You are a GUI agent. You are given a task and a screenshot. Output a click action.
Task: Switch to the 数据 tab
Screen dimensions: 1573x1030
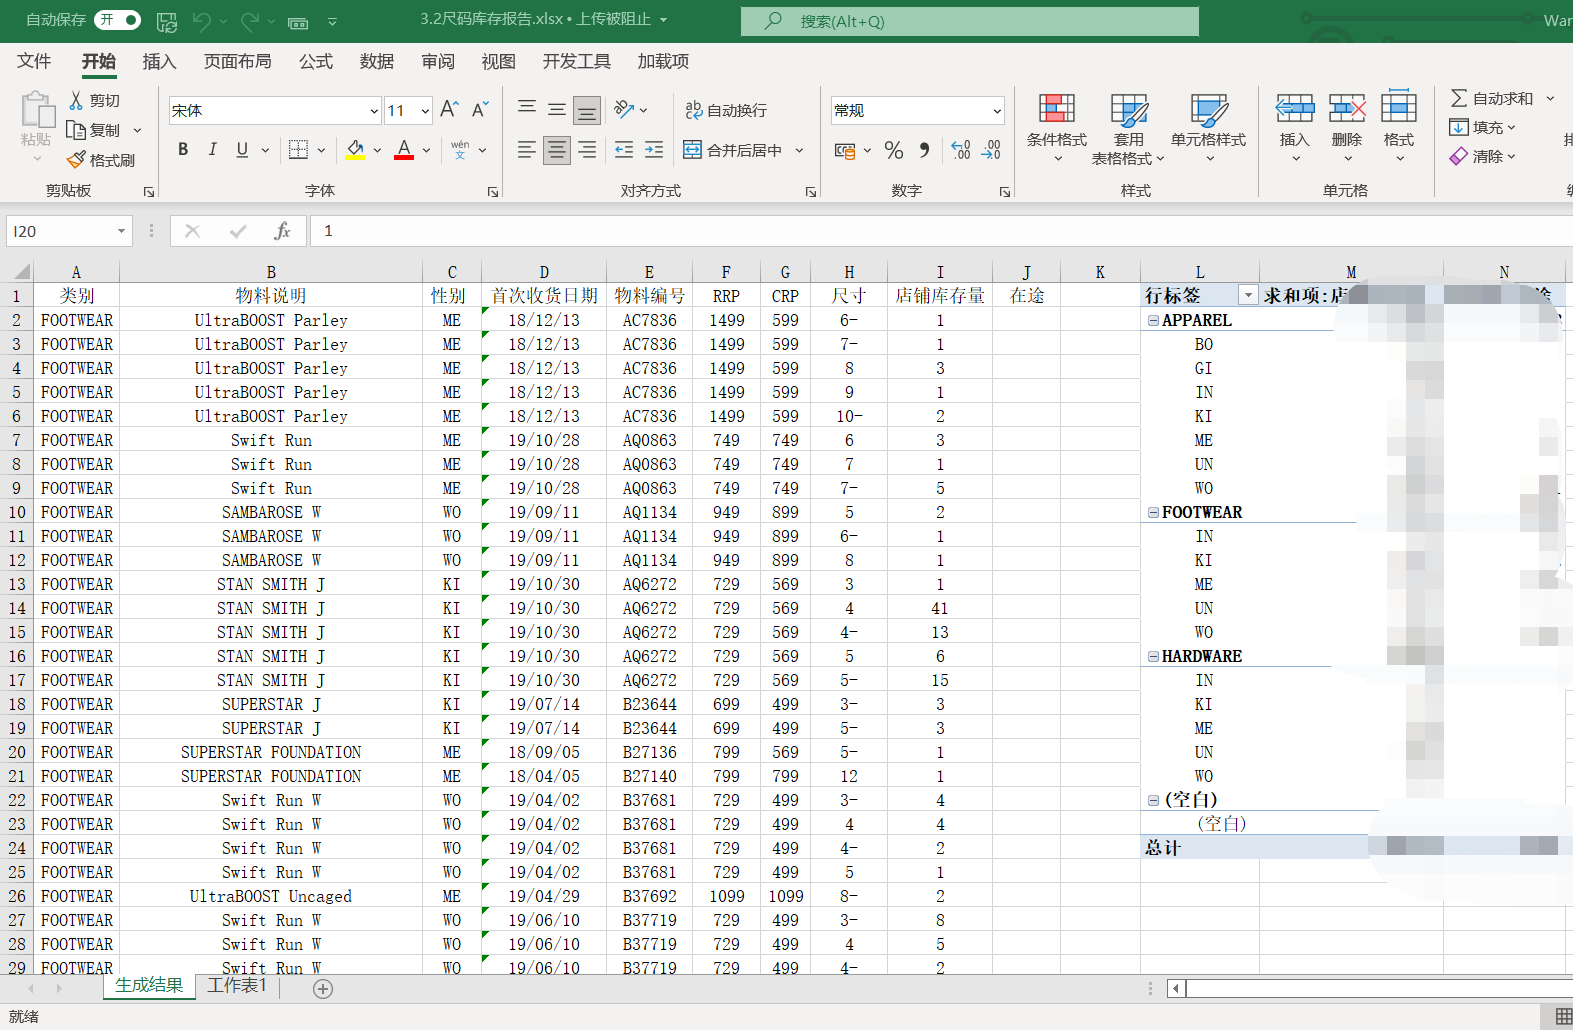(377, 61)
